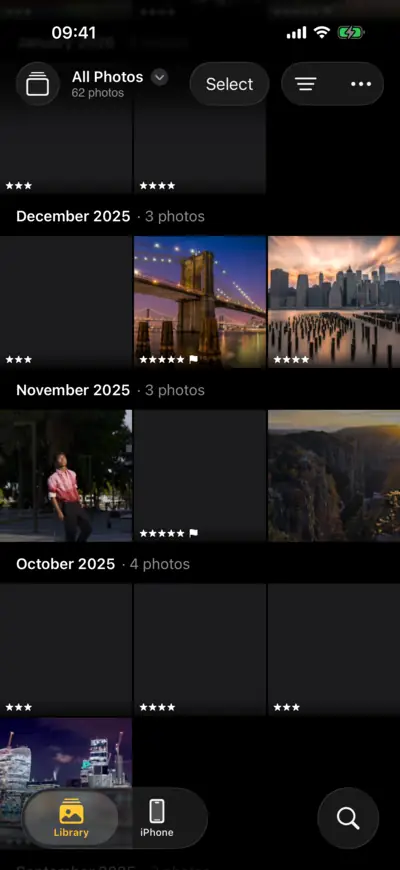Tap the Select button

click(229, 84)
